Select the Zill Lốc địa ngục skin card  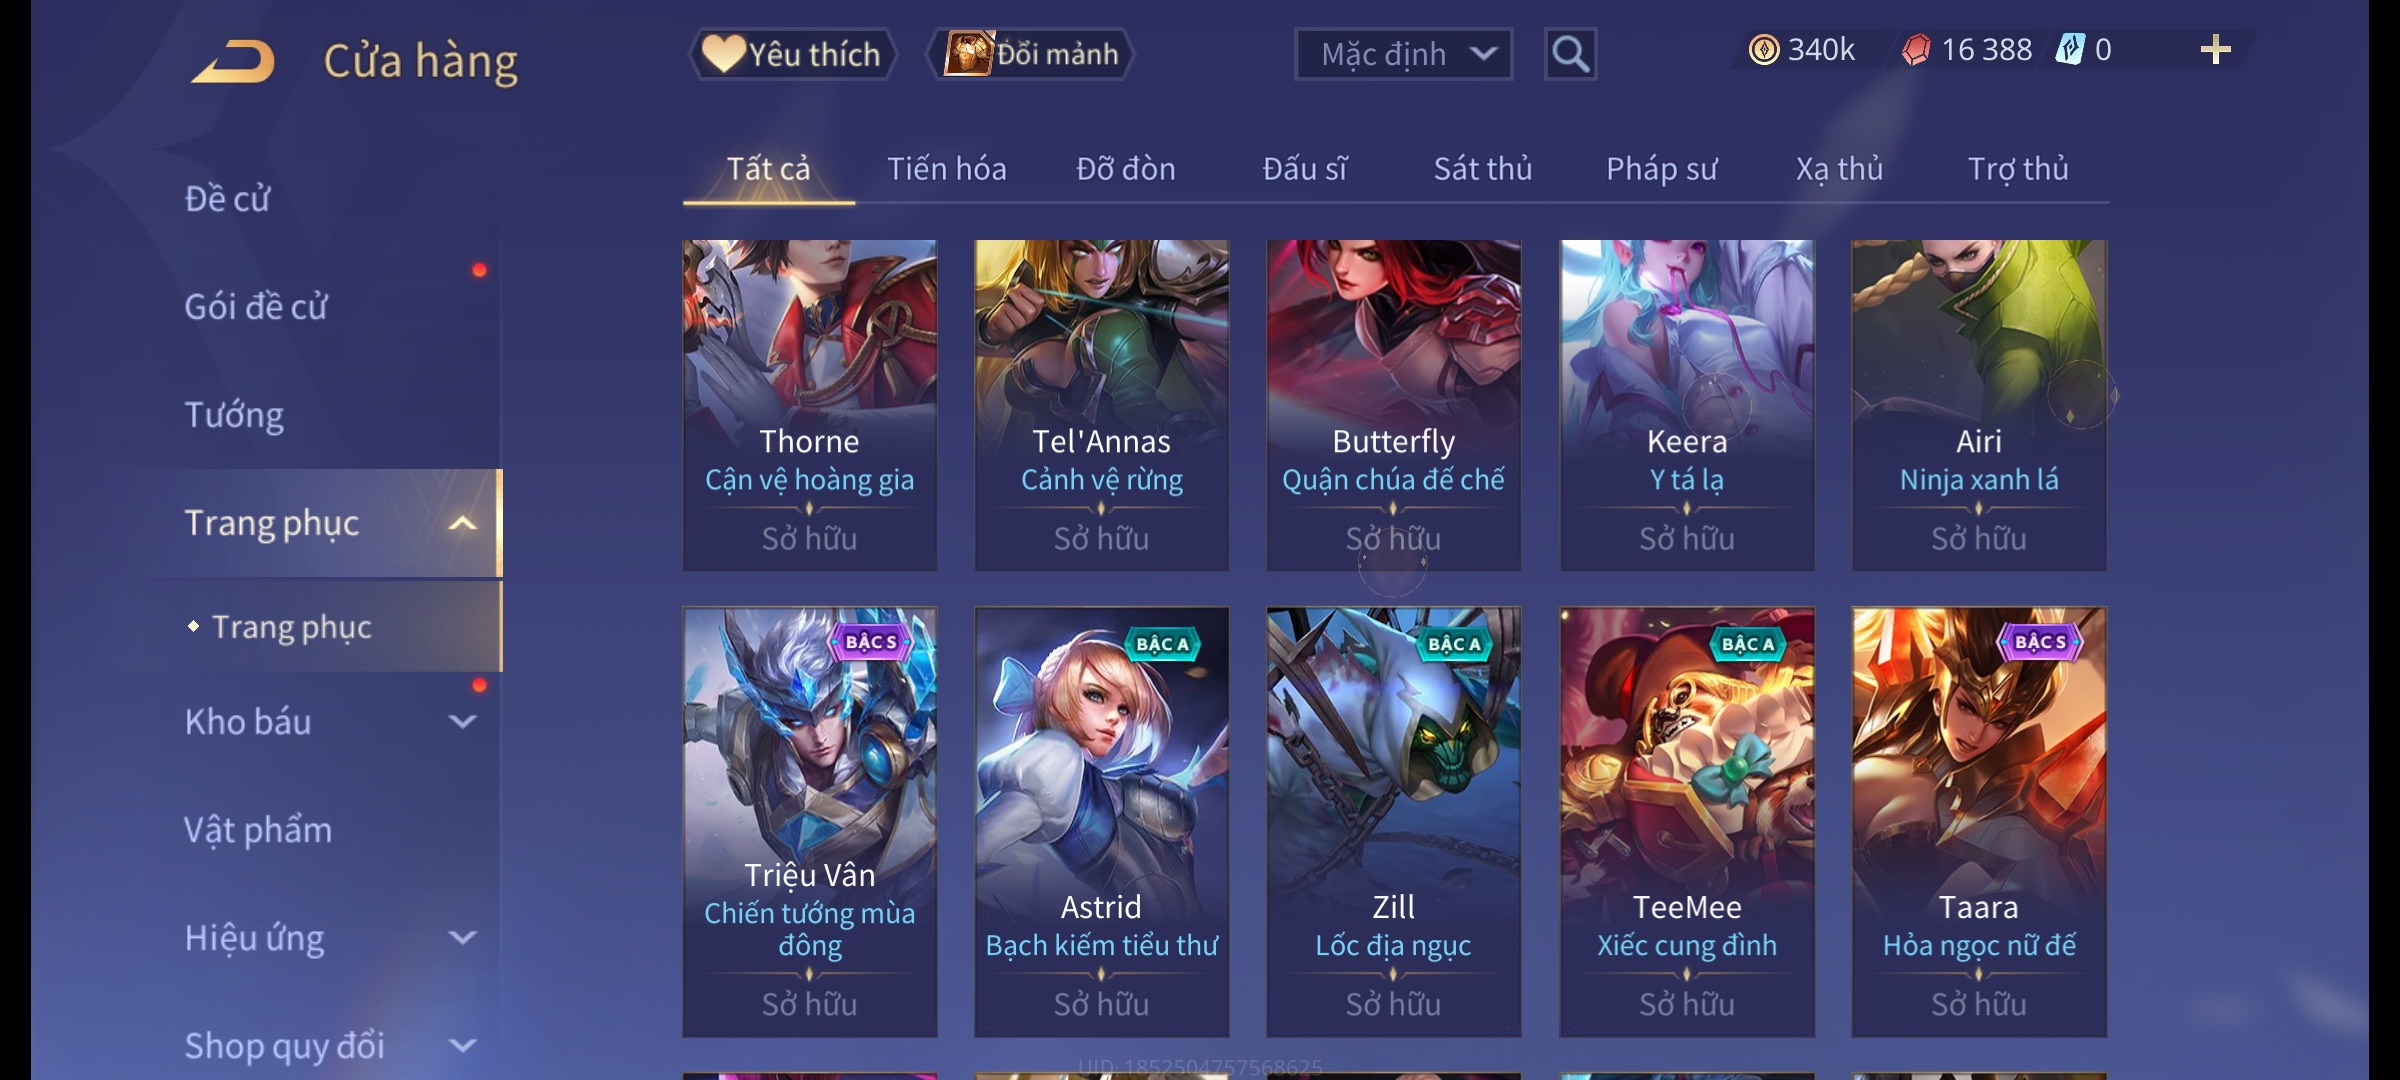coord(1393,822)
